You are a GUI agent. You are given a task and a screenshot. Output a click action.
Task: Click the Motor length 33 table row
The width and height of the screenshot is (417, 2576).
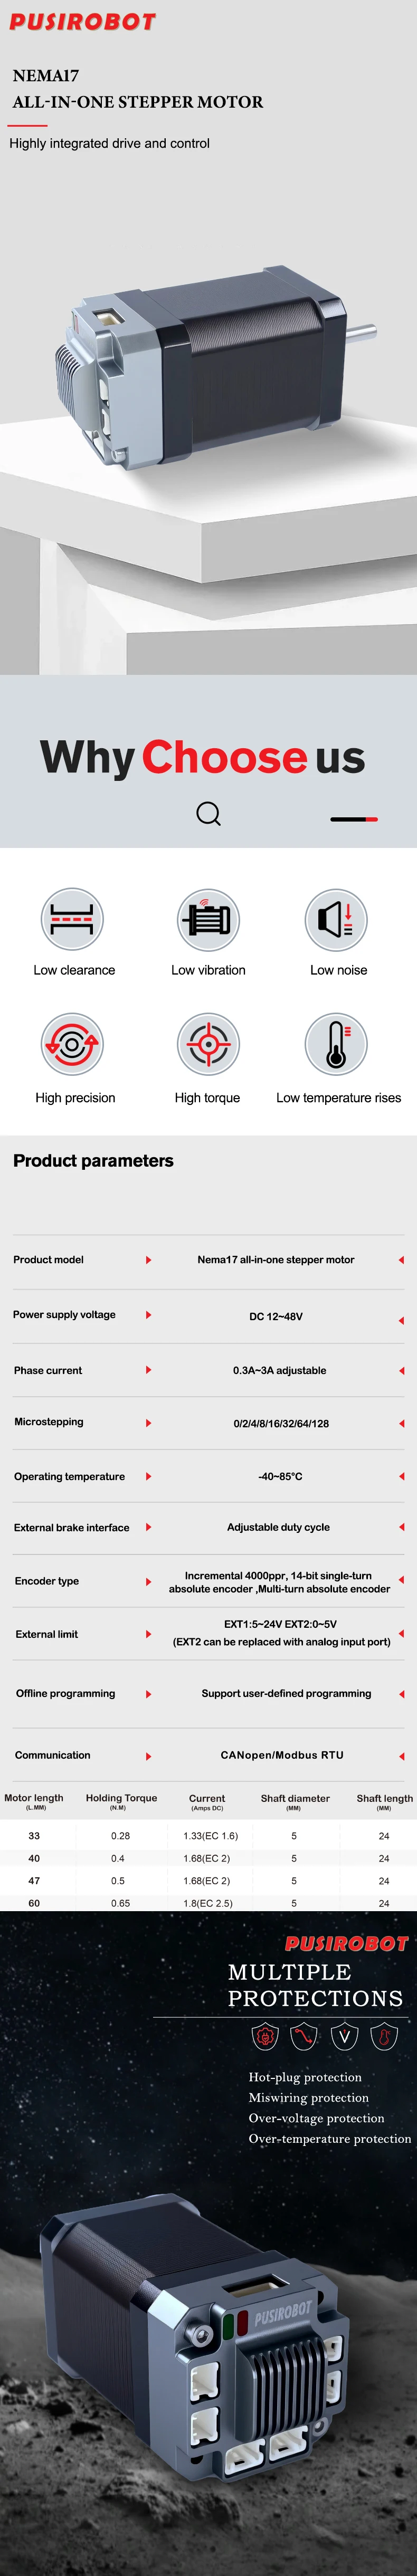208,1836
